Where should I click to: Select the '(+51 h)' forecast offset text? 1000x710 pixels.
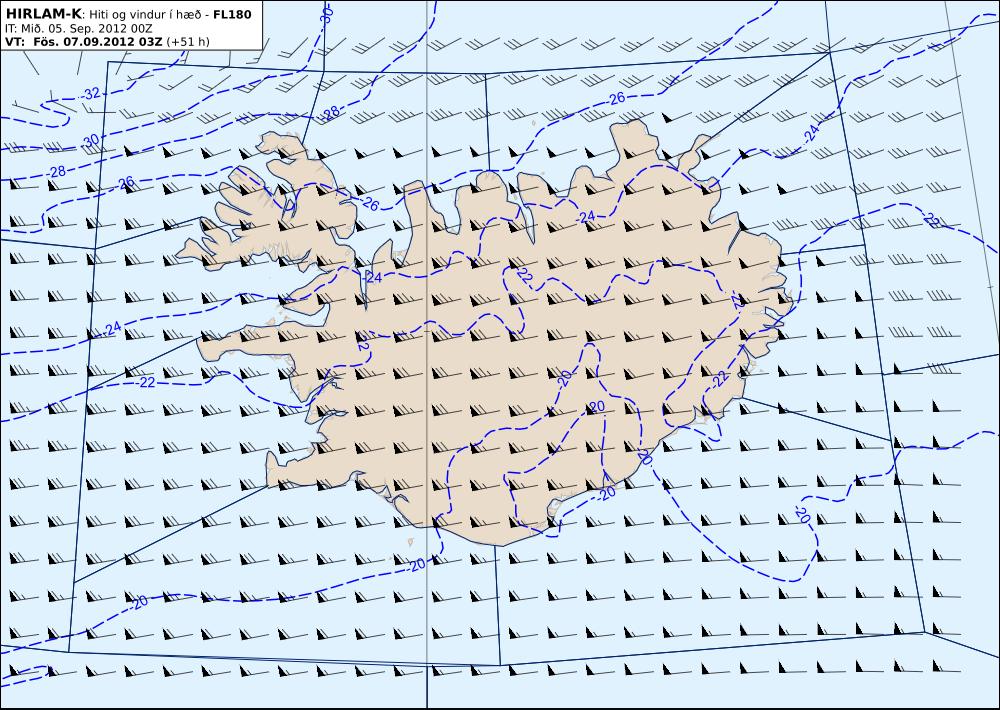188,42
